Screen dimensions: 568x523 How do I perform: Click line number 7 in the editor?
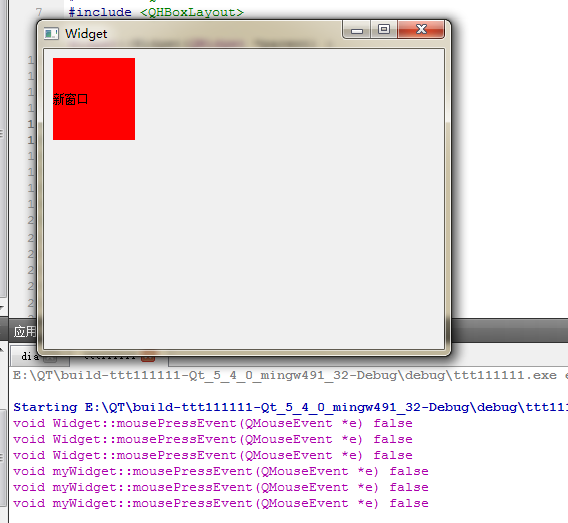39,12
